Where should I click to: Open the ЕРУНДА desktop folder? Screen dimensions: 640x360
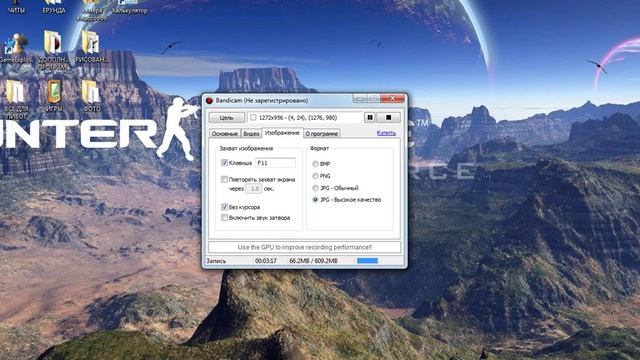tap(53, 7)
